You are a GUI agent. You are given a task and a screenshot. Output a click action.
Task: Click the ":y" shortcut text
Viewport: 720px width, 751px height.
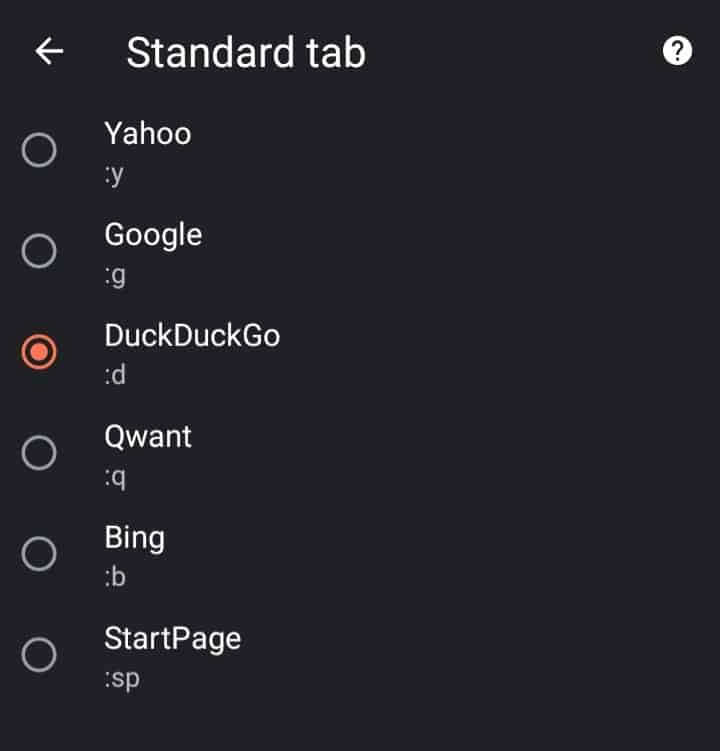click(x=114, y=174)
